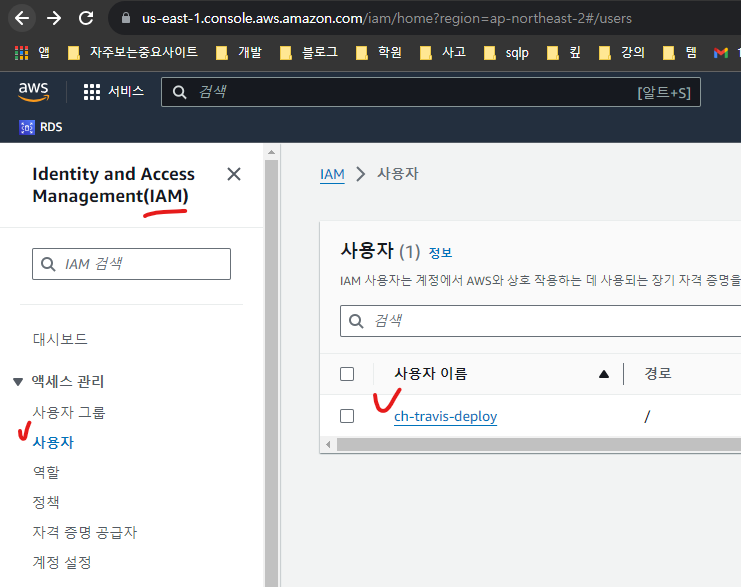741x587 pixels.
Task: Open 자격 증명 공급자 in the sidebar
Action: 85,532
